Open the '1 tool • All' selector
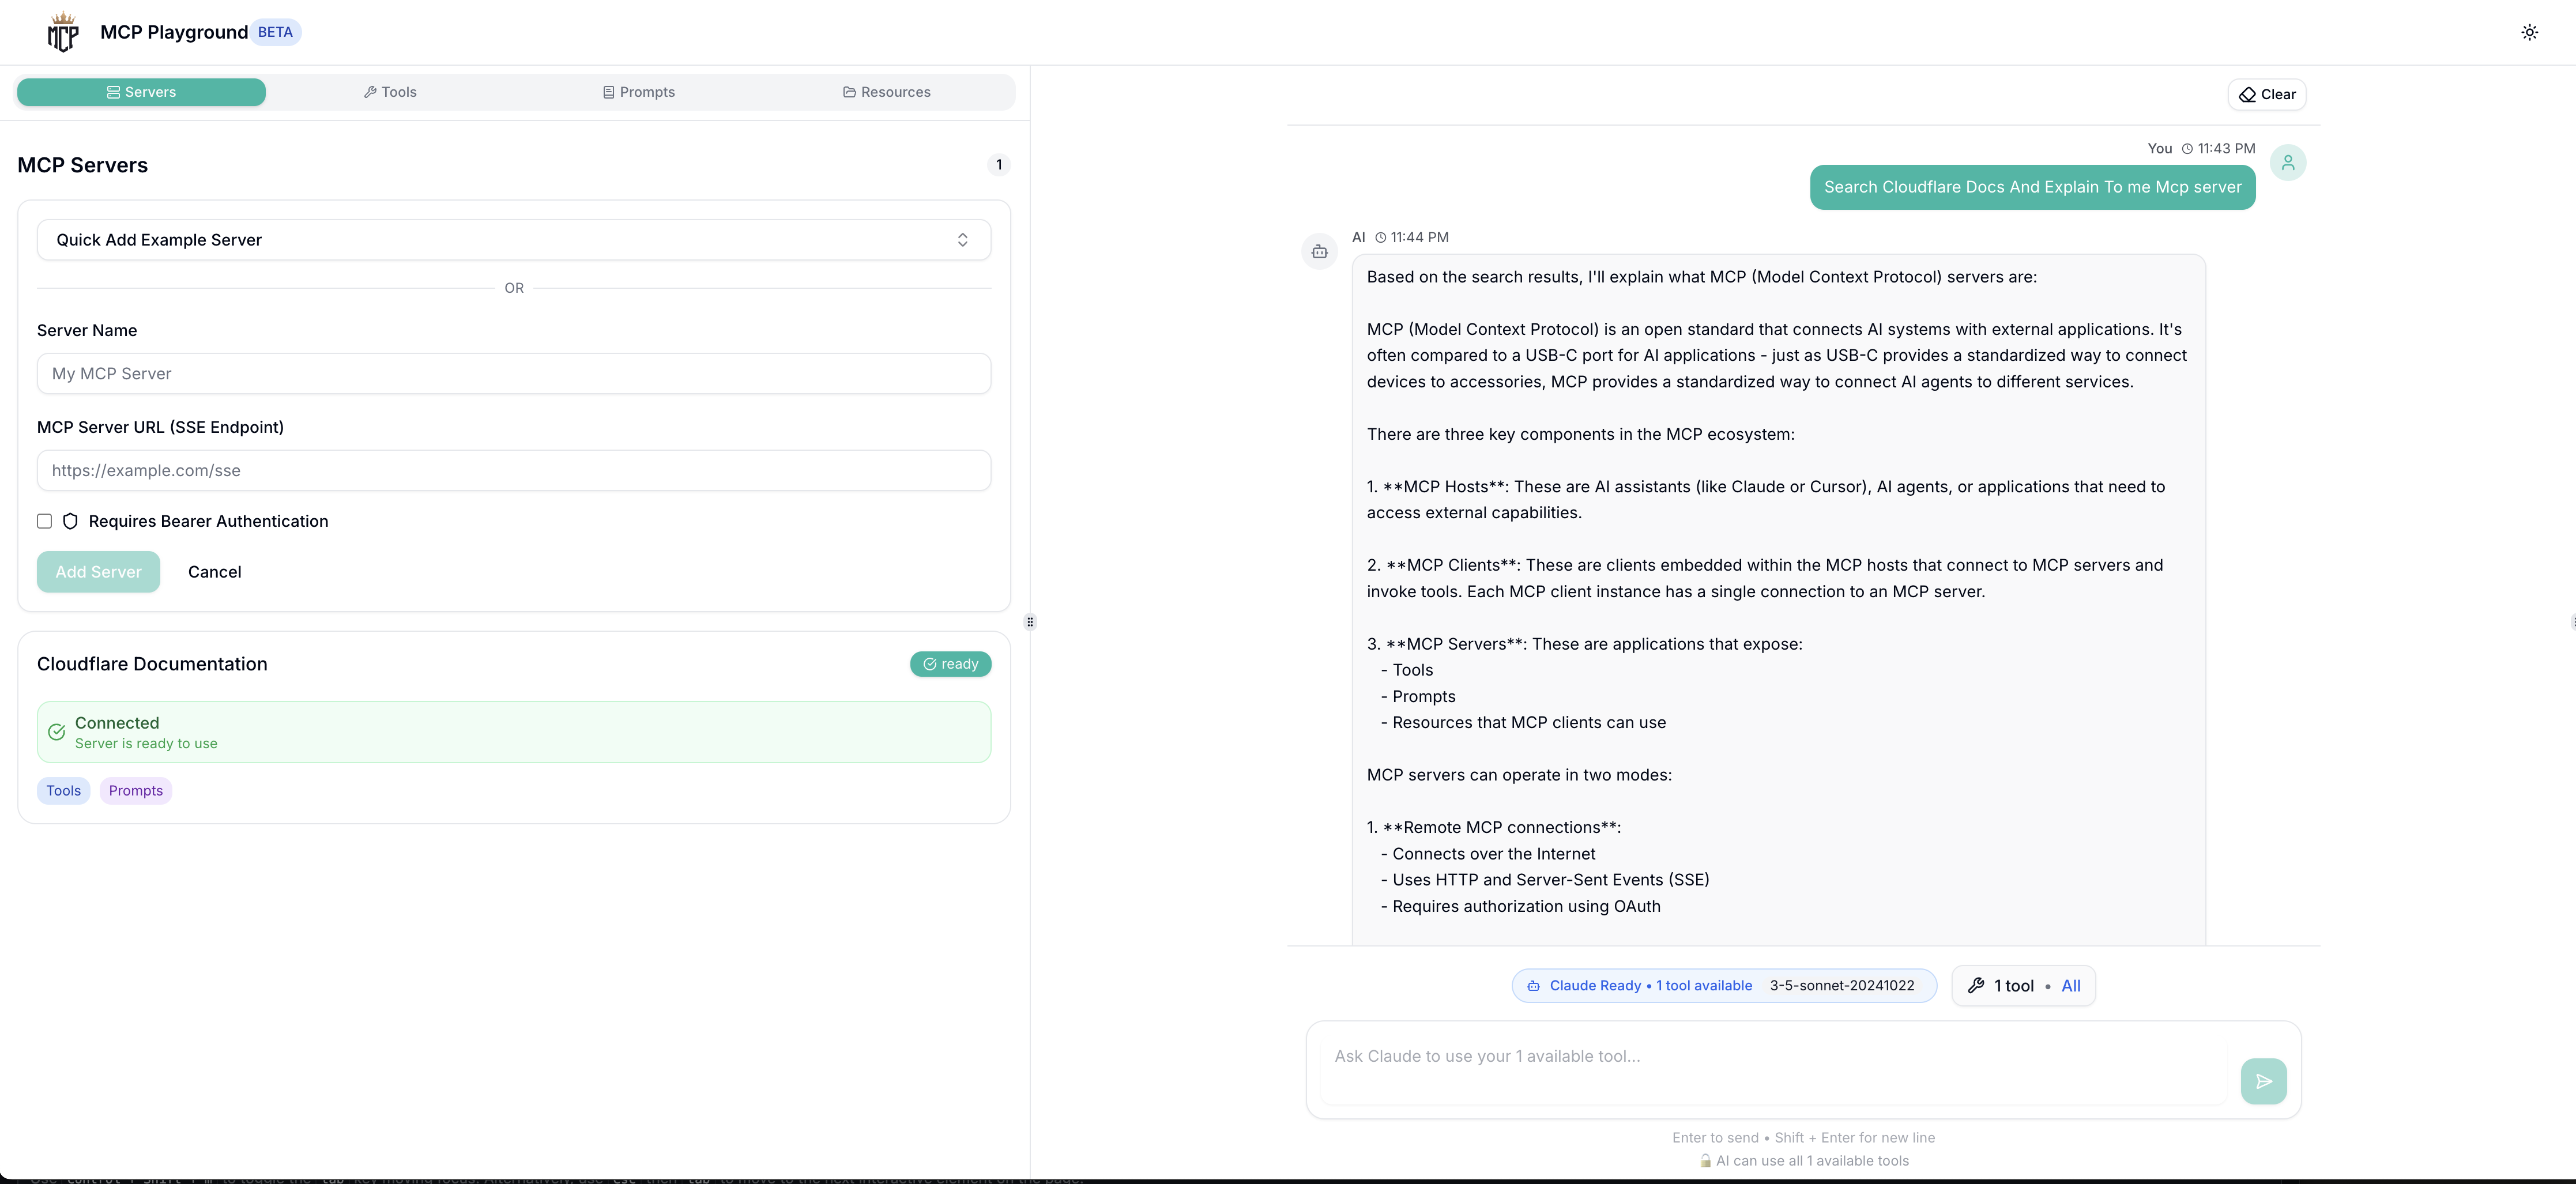The image size is (2576, 1184). coord(2023,986)
